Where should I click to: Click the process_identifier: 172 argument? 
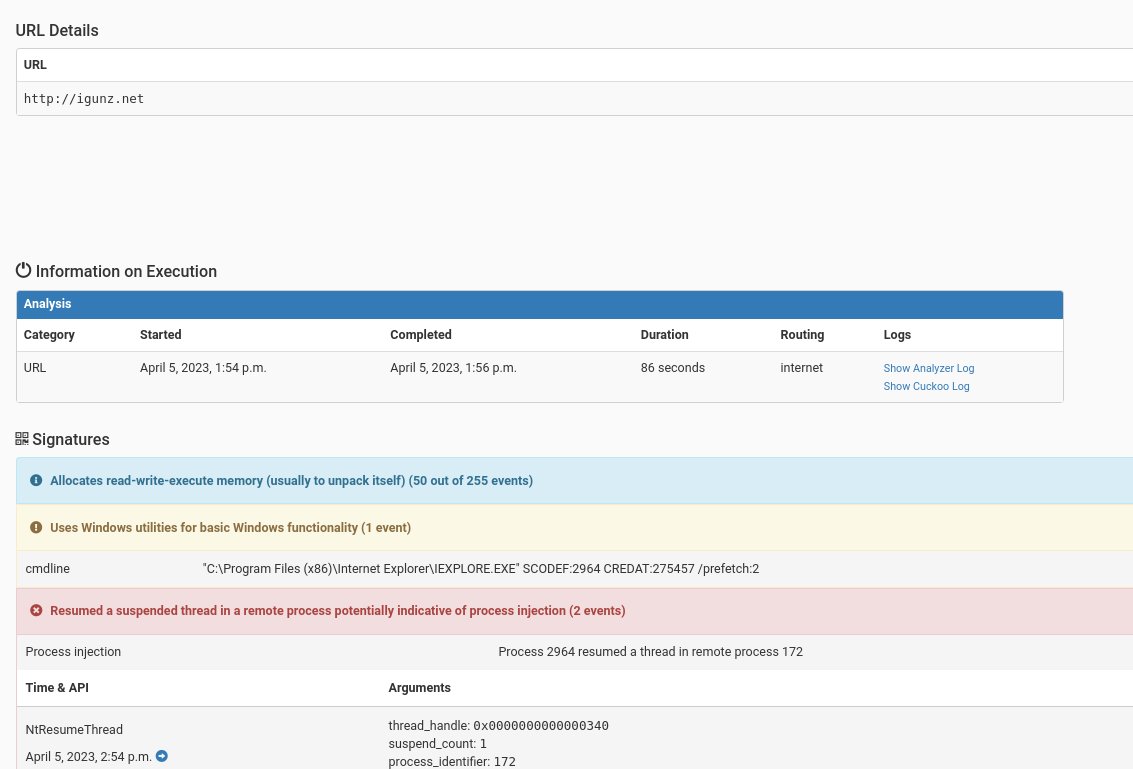pos(452,762)
